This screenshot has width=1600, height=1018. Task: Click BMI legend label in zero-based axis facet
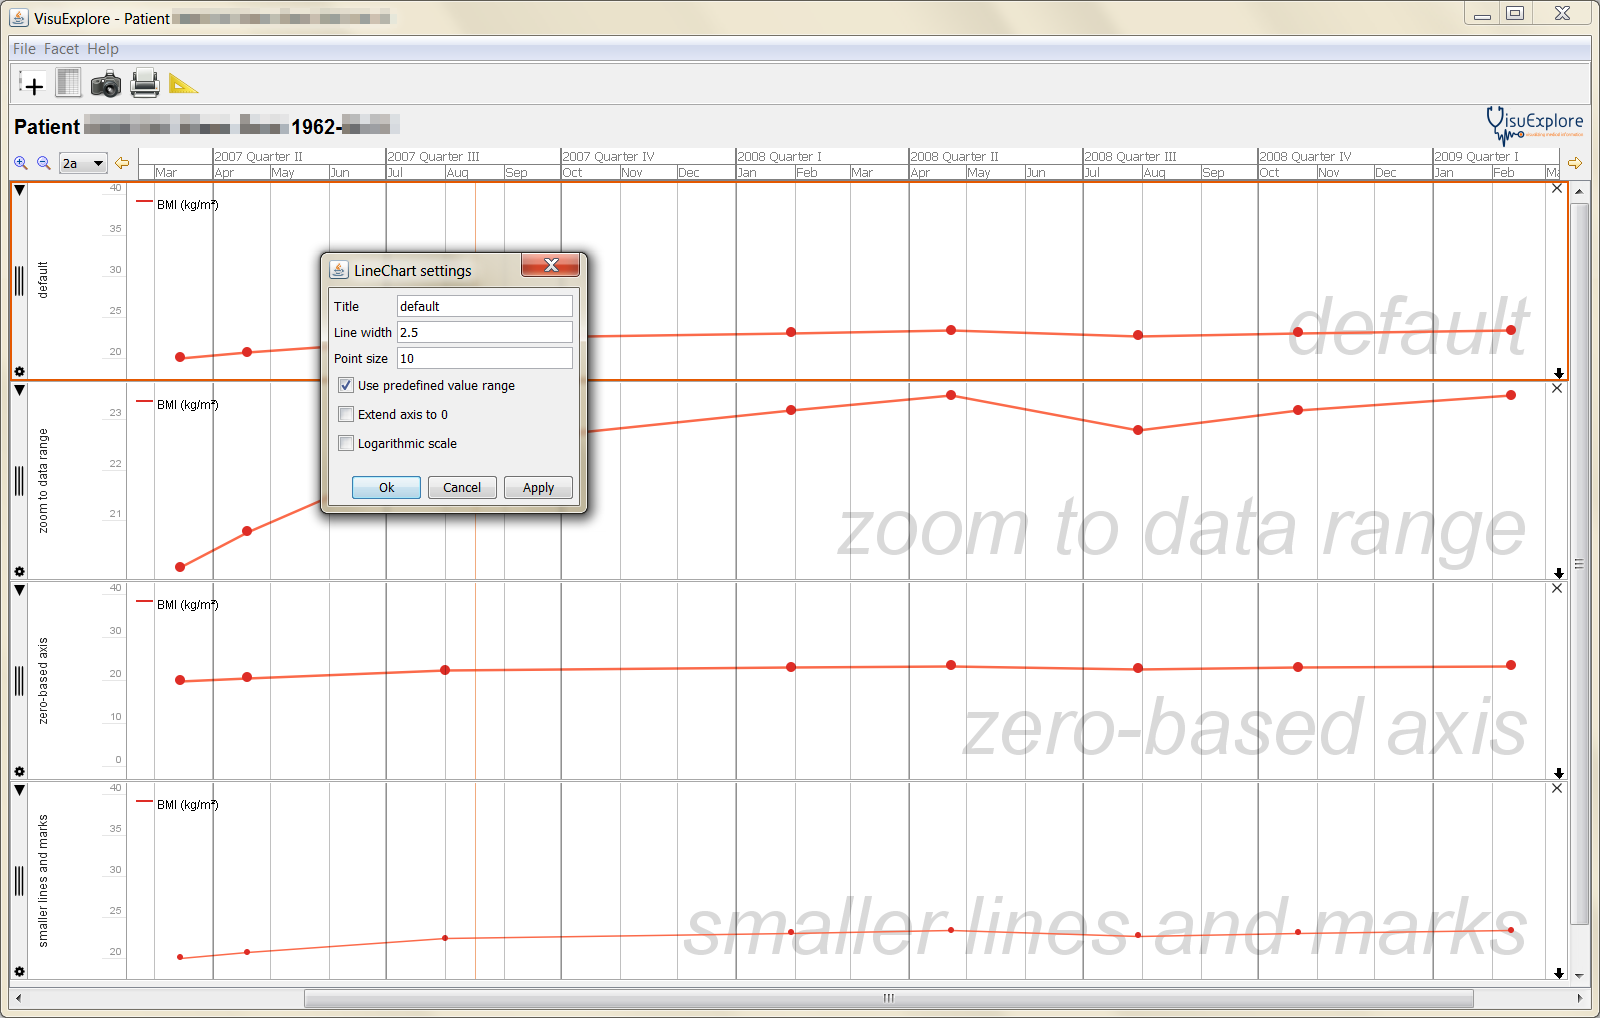(187, 605)
